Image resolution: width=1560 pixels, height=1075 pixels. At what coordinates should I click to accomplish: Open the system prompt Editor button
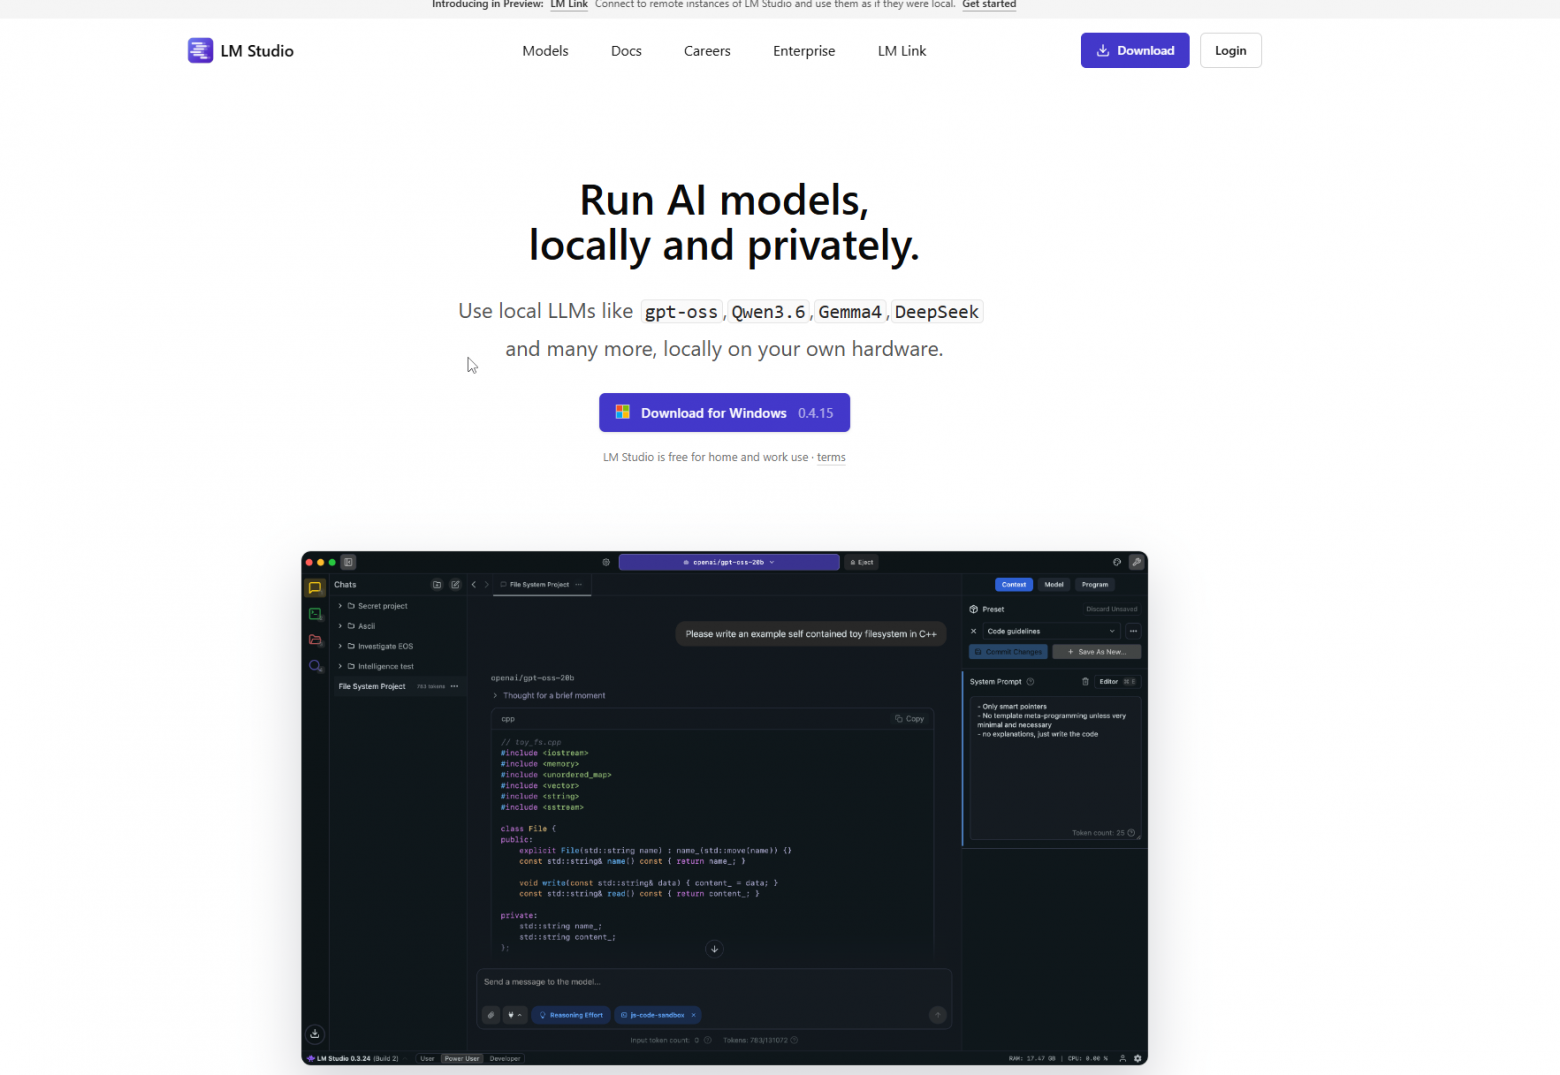click(1117, 682)
